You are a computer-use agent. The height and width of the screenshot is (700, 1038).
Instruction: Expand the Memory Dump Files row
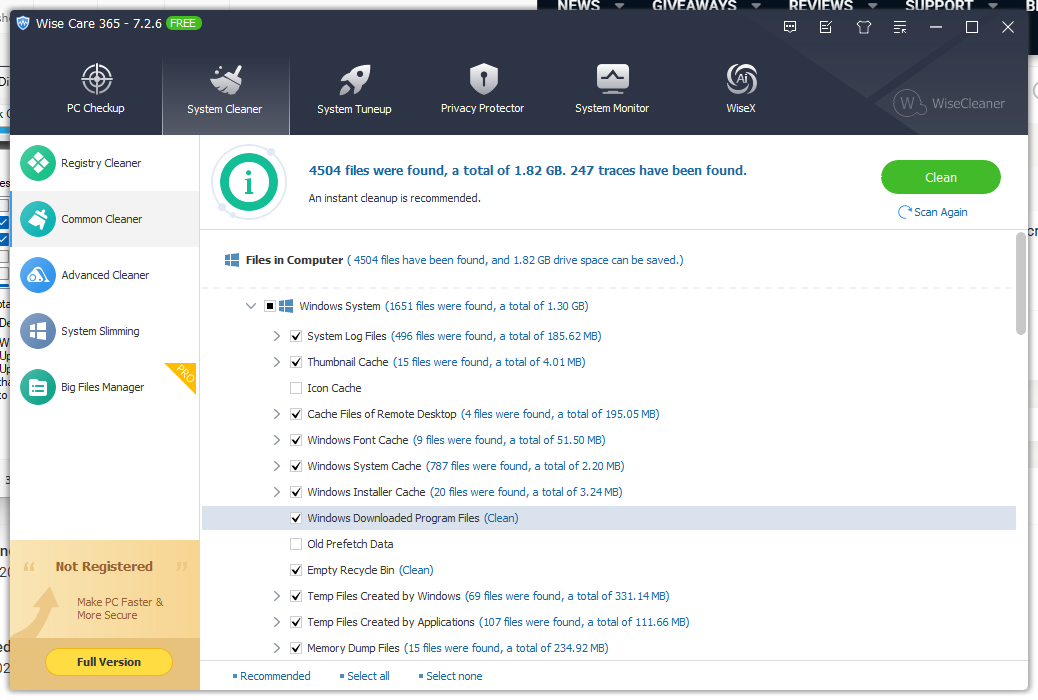point(277,648)
